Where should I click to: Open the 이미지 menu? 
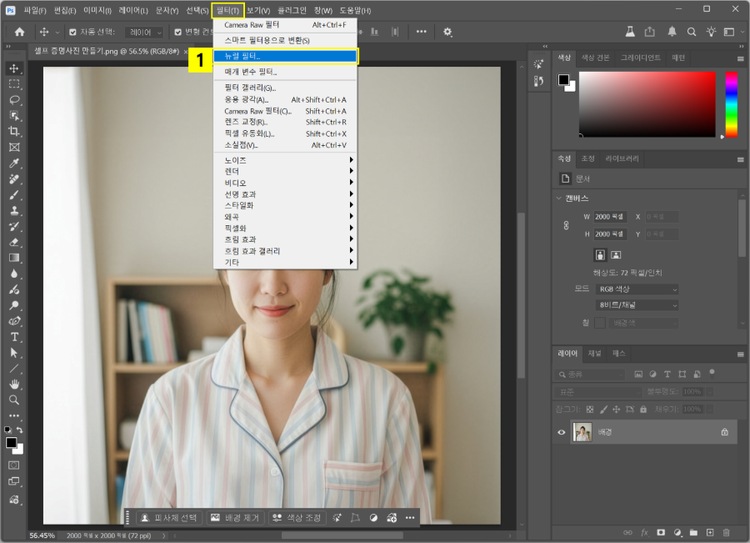click(98, 10)
